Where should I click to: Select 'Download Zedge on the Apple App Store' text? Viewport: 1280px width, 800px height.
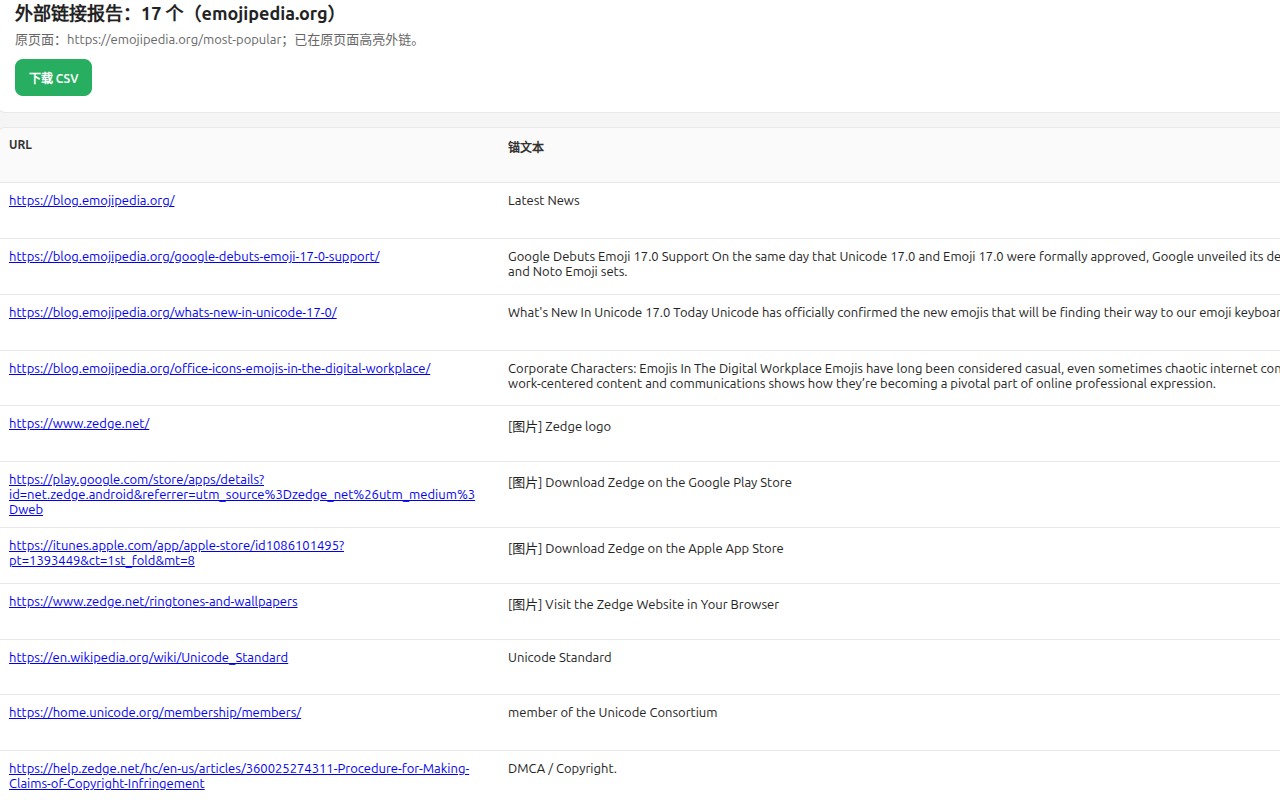coord(664,548)
